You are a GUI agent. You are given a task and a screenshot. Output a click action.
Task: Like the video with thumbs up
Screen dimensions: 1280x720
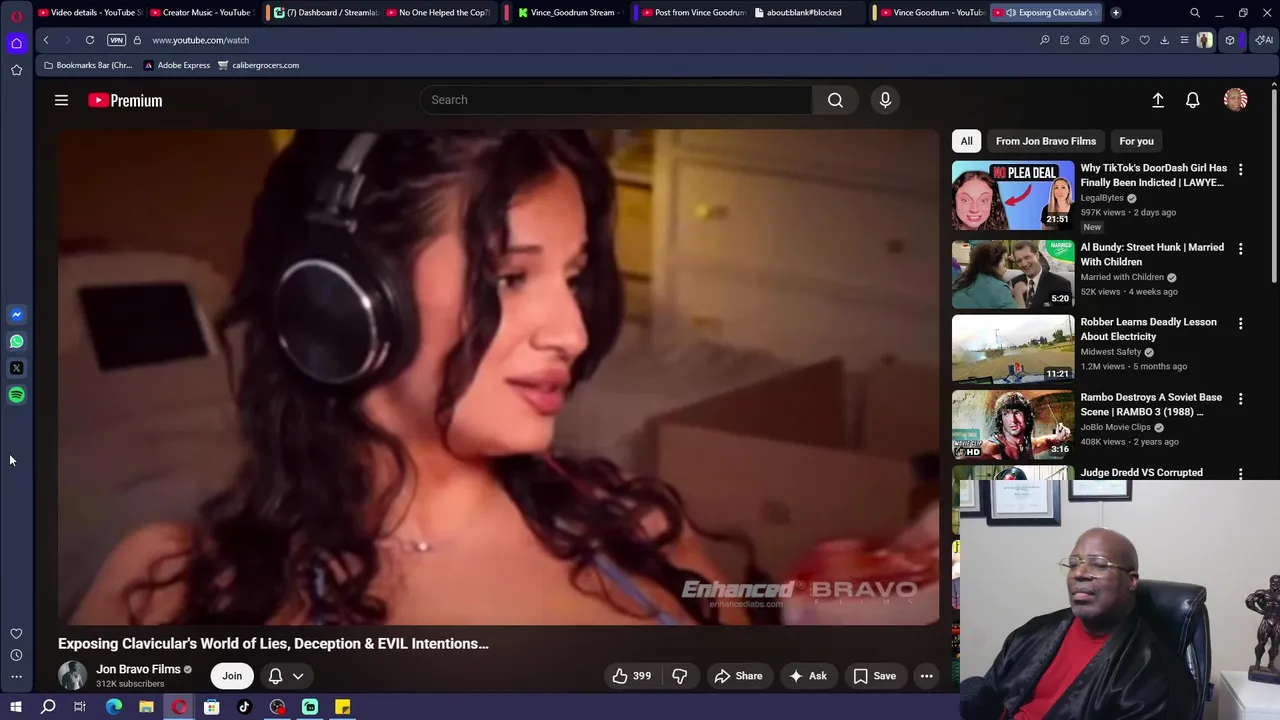[x=632, y=676]
